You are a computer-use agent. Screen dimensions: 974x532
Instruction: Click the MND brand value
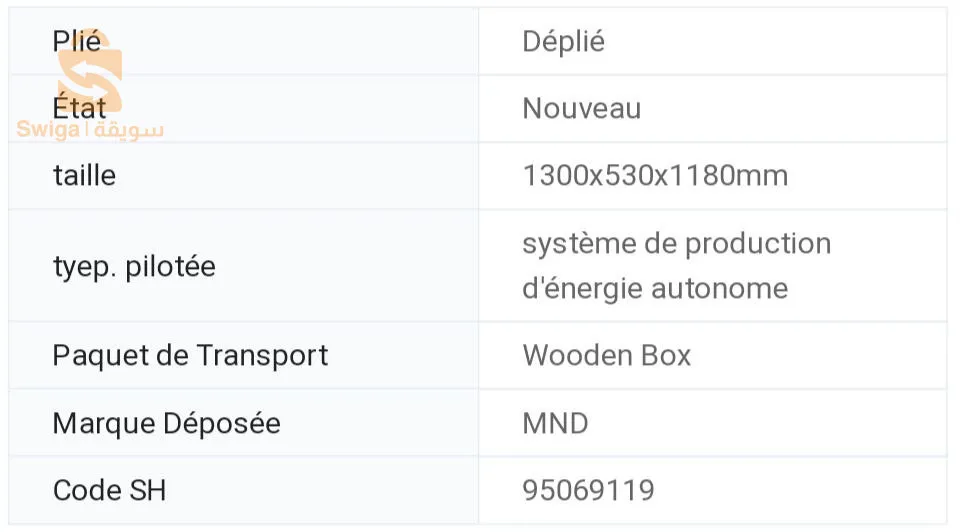(555, 423)
